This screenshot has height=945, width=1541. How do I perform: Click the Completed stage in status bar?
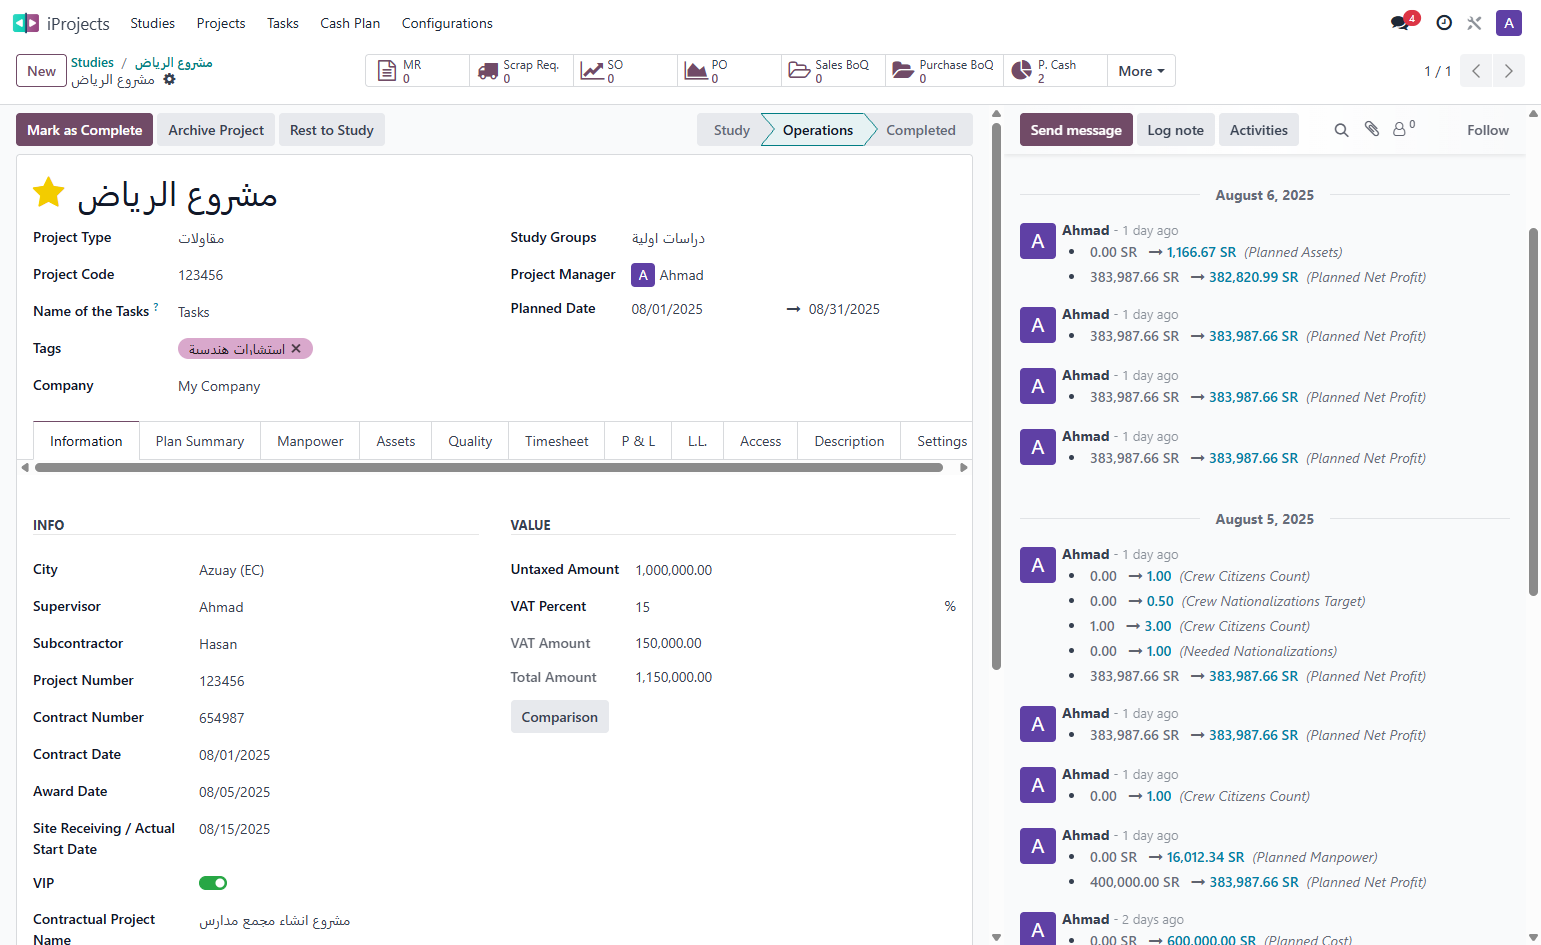[920, 130]
